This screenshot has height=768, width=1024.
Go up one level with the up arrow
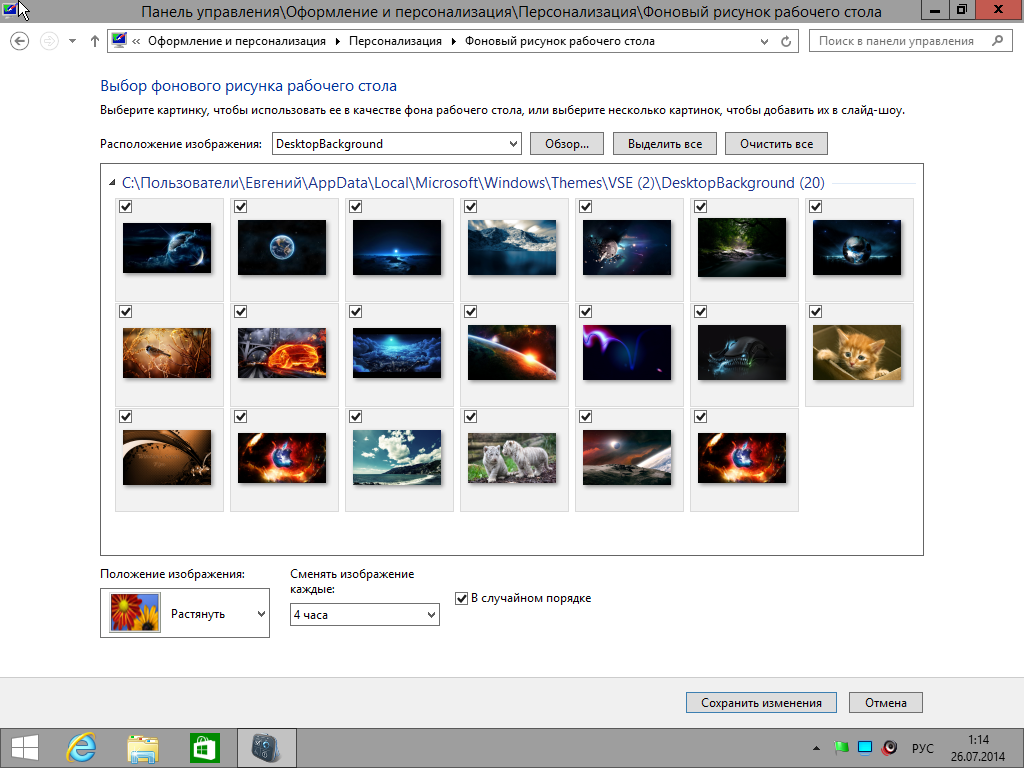(x=95, y=41)
